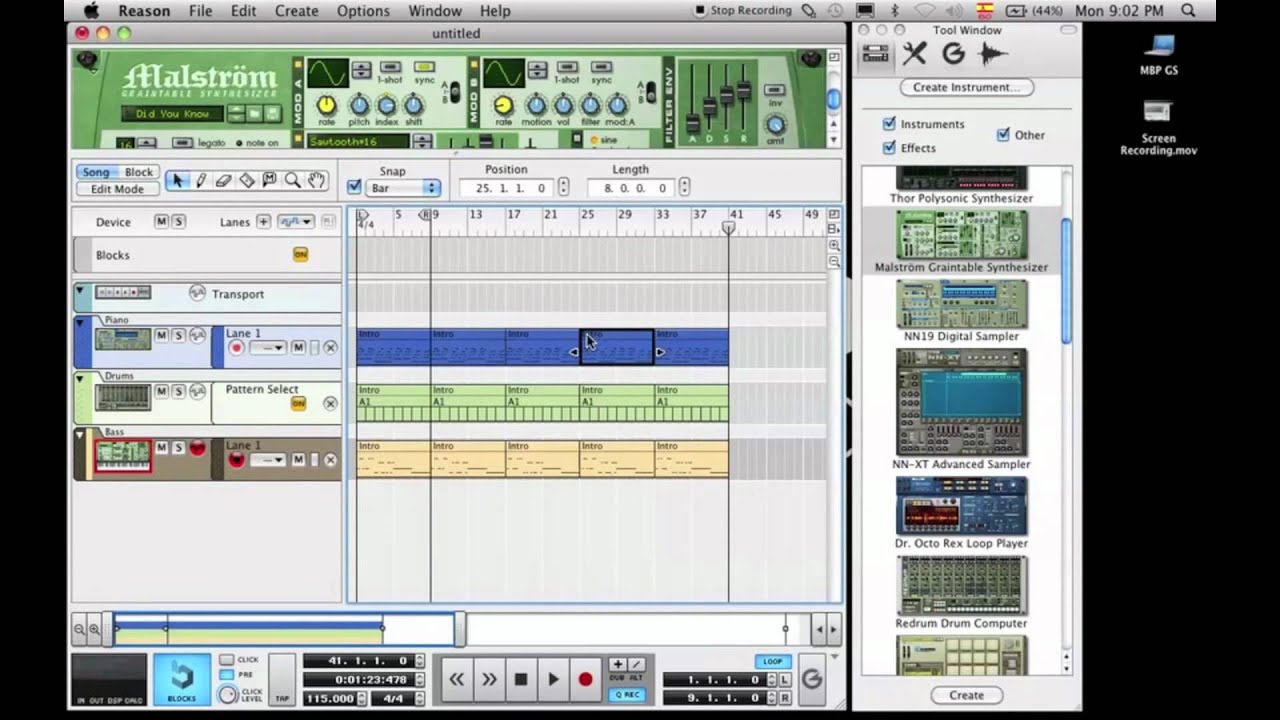Open the Help menu

click(x=495, y=11)
